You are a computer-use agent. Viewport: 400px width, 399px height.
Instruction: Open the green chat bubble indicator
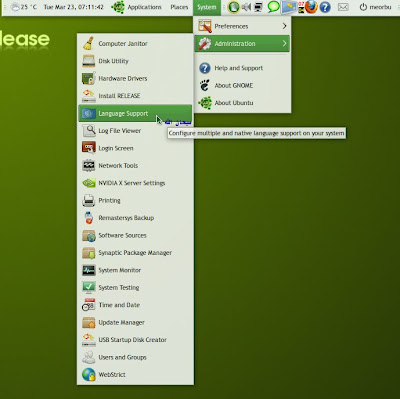[273, 7]
